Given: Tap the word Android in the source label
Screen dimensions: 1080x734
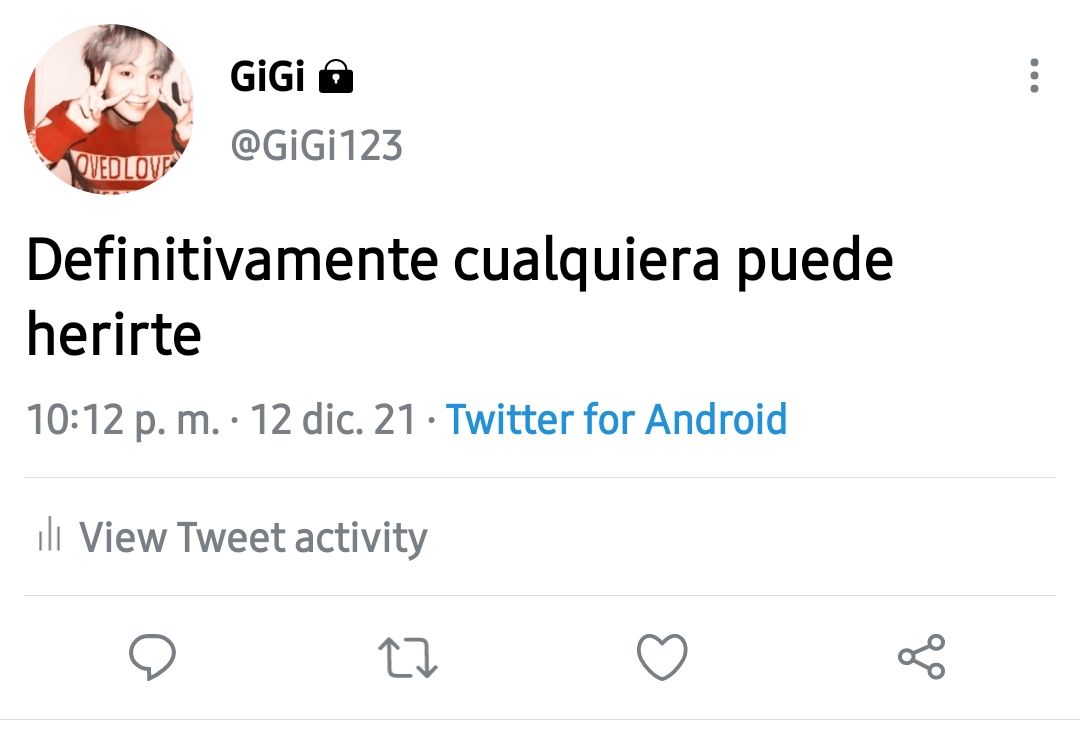Looking at the screenshot, I should (x=716, y=419).
